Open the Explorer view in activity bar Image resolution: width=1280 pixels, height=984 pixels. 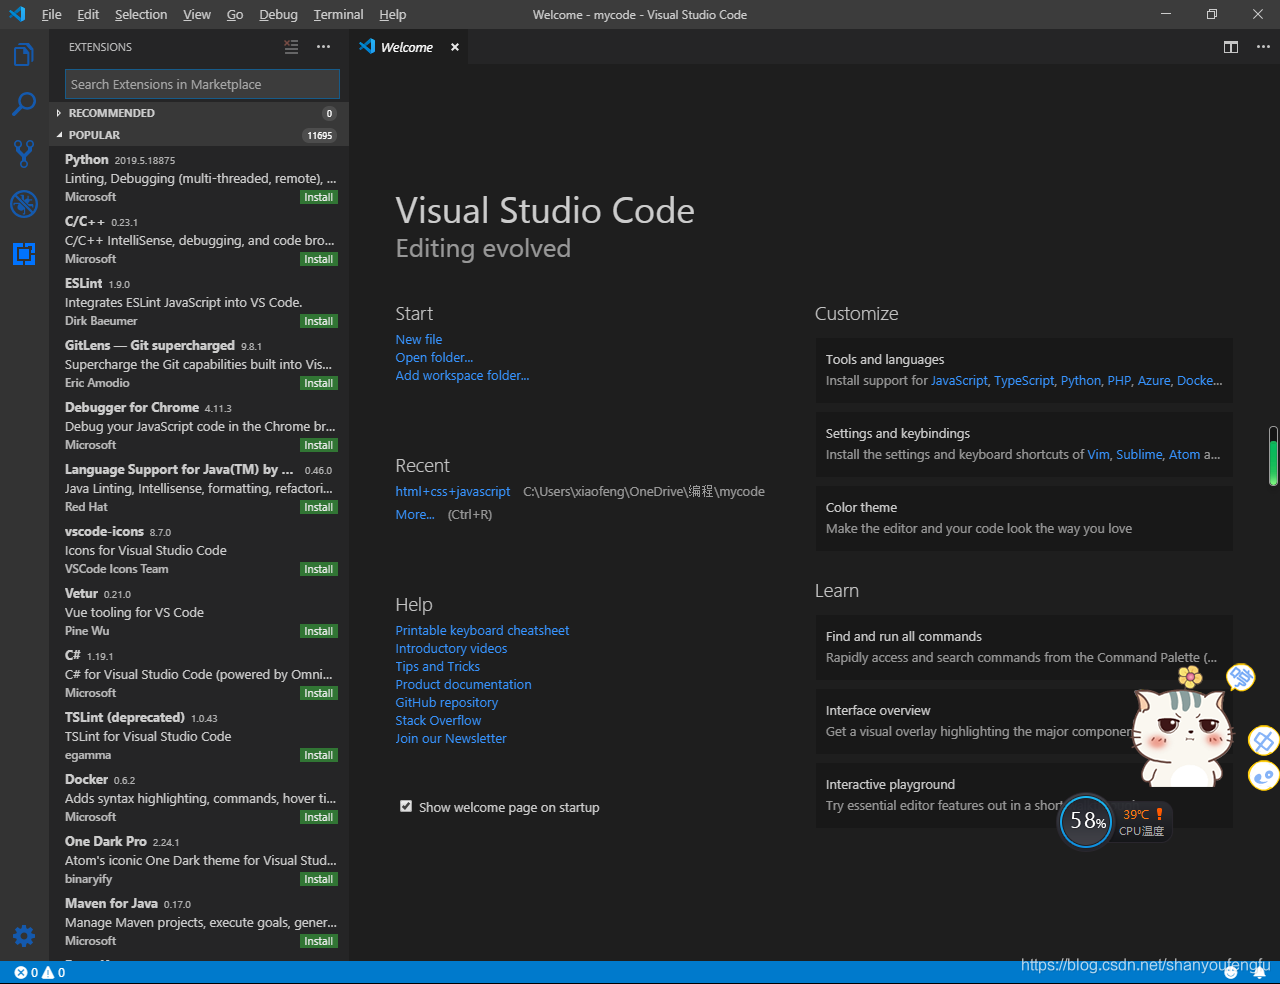(x=24, y=54)
